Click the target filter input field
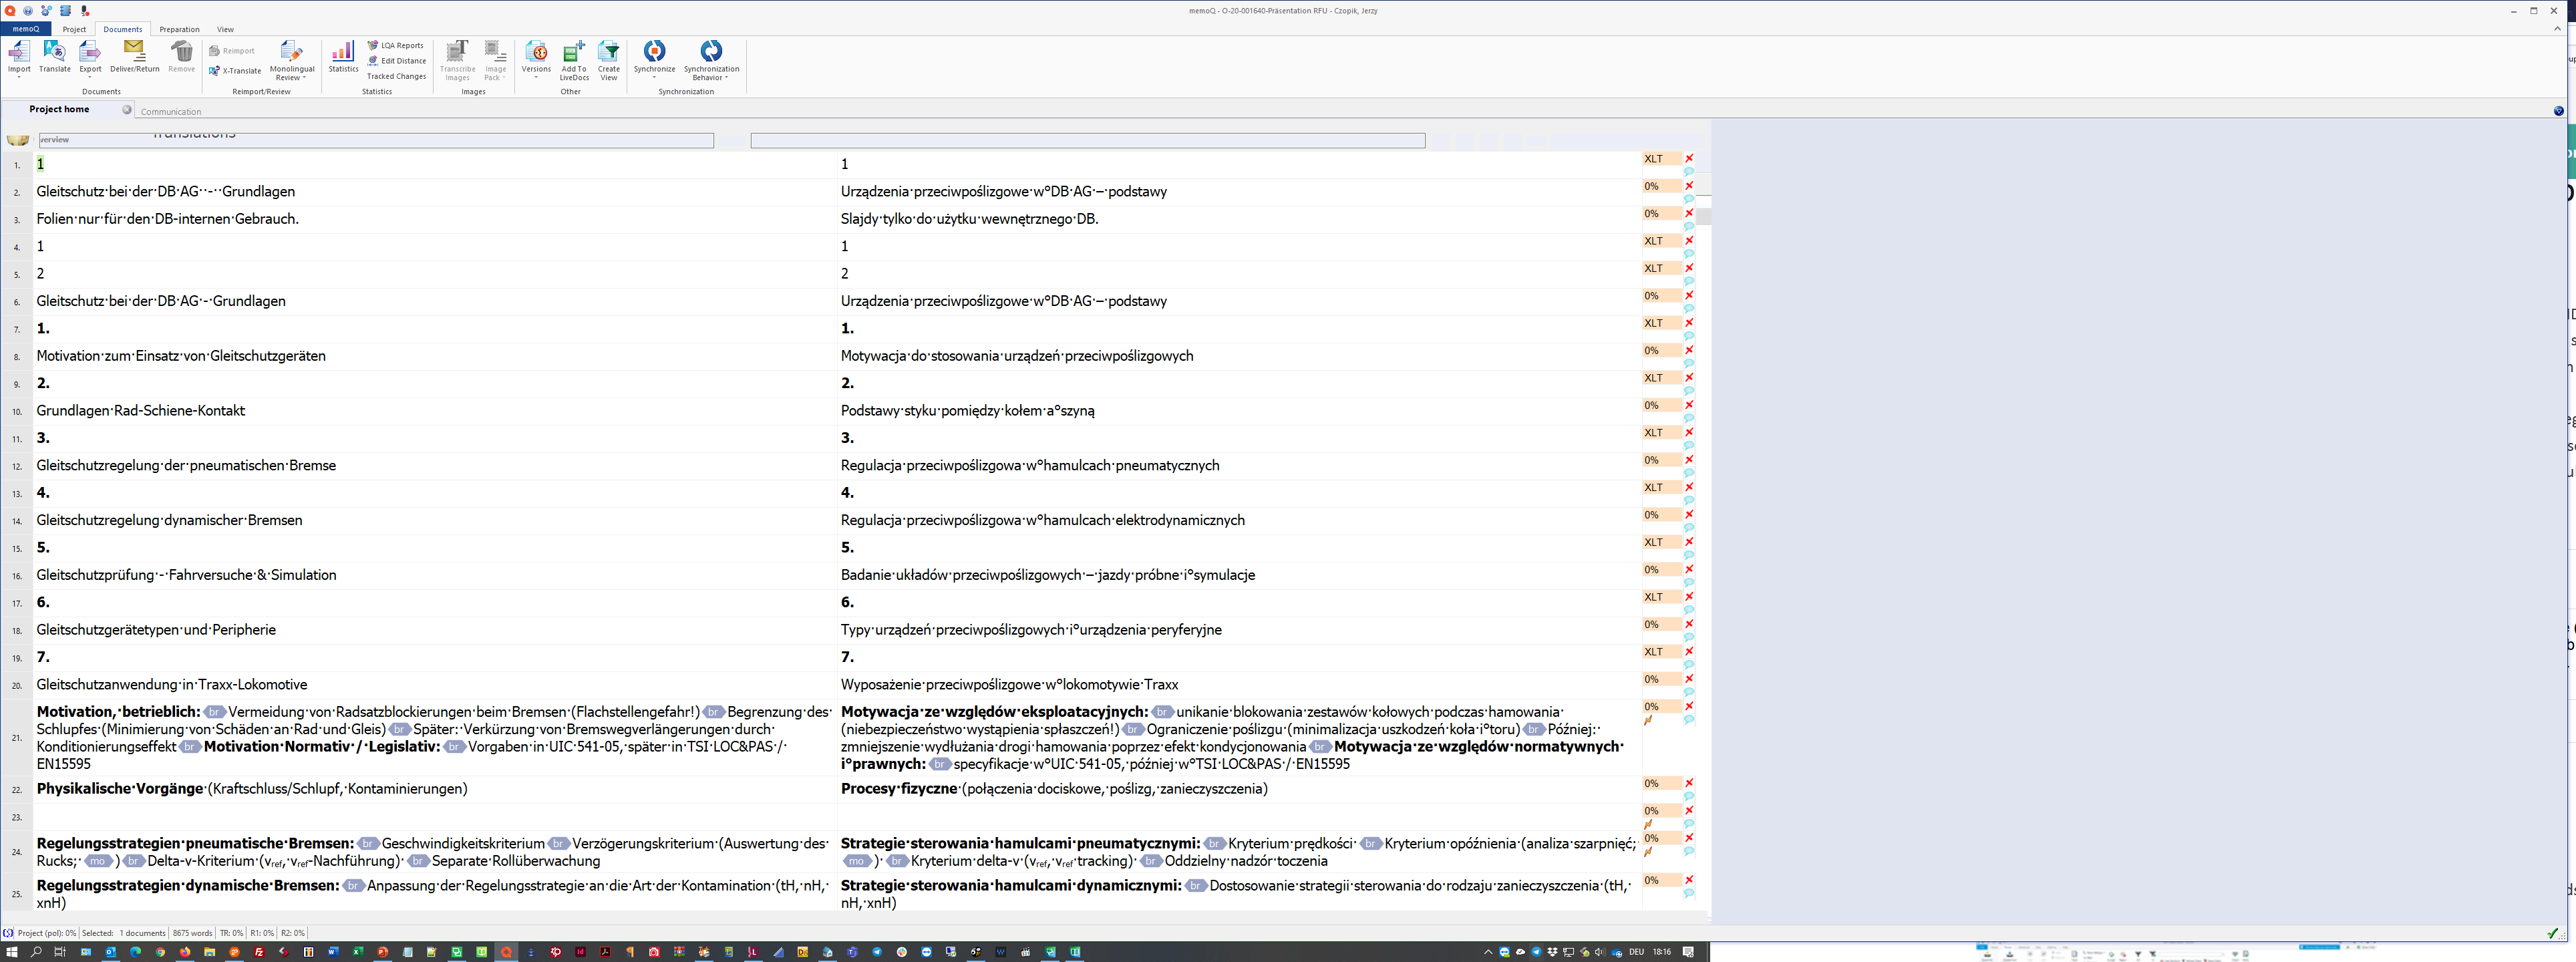Viewport: 2576px width, 962px height. [x=1088, y=140]
